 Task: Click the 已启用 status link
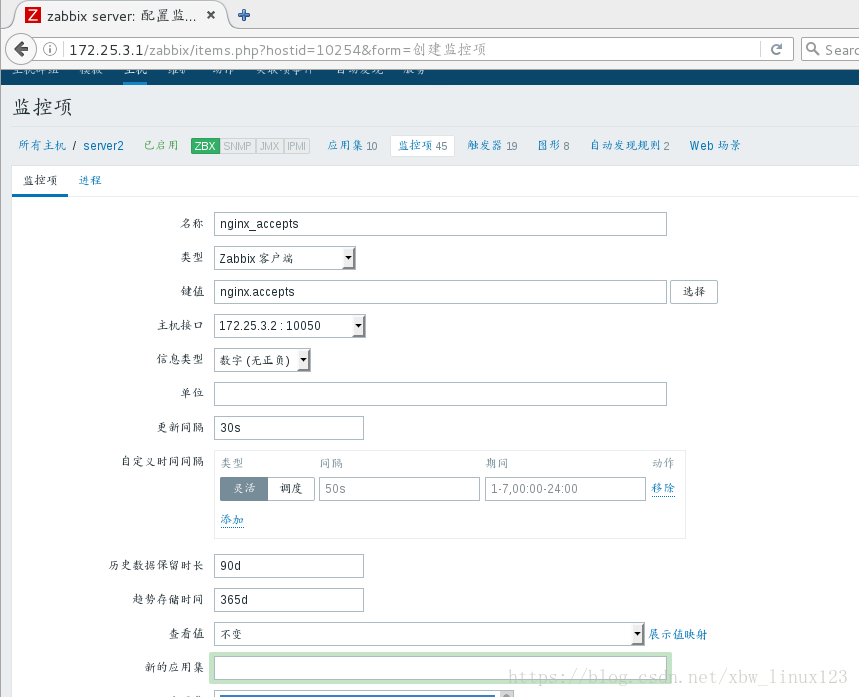pos(161,145)
